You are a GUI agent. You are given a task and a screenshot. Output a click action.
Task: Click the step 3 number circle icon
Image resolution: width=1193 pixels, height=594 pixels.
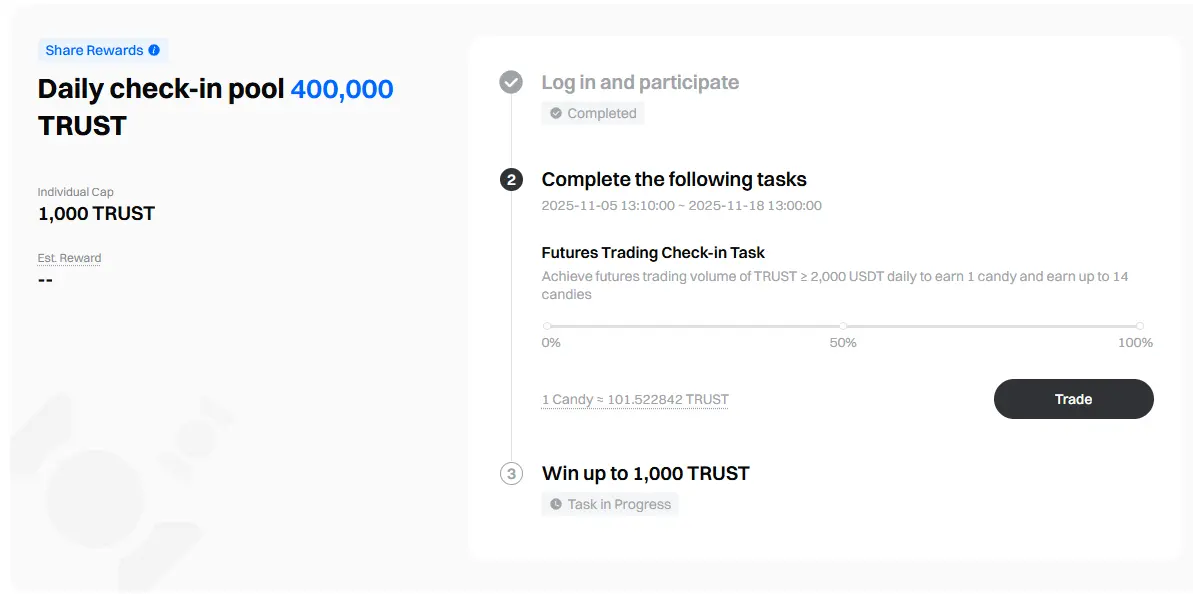(511, 474)
